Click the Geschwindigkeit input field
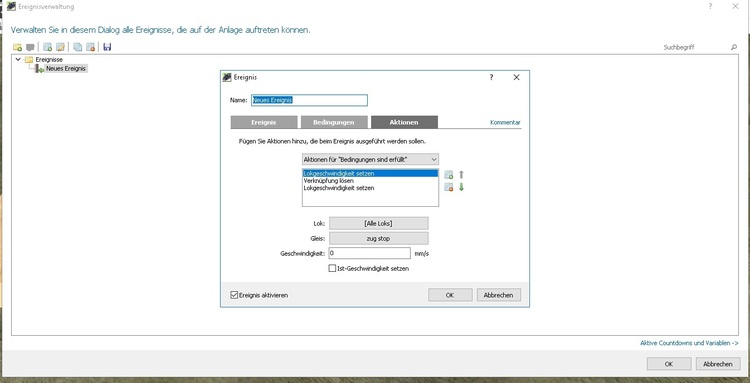 (369, 253)
